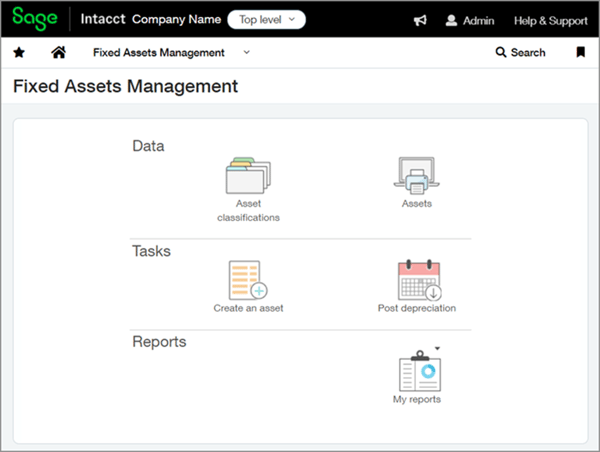
Task: Click the Create an asset label
Action: (x=248, y=308)
